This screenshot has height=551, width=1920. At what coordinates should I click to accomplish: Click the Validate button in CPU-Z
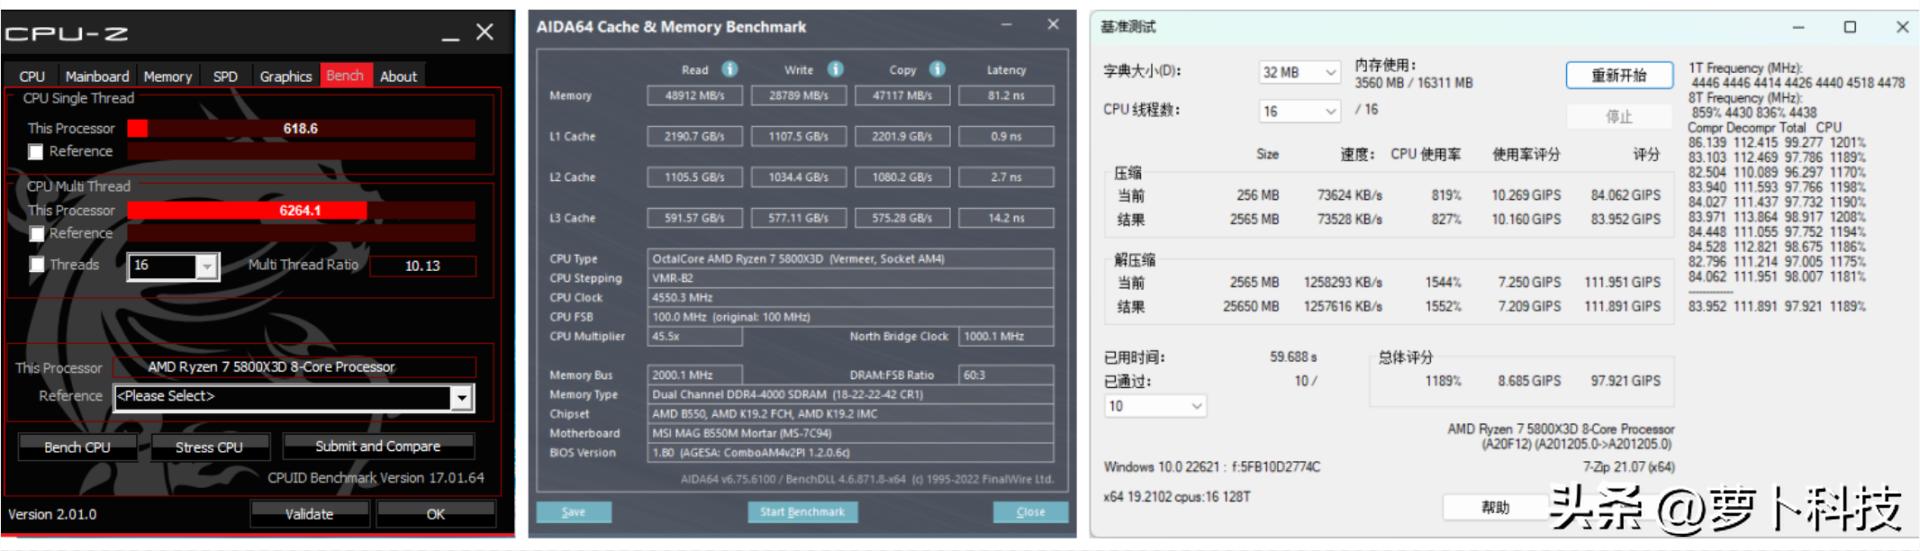pos(309,514)
